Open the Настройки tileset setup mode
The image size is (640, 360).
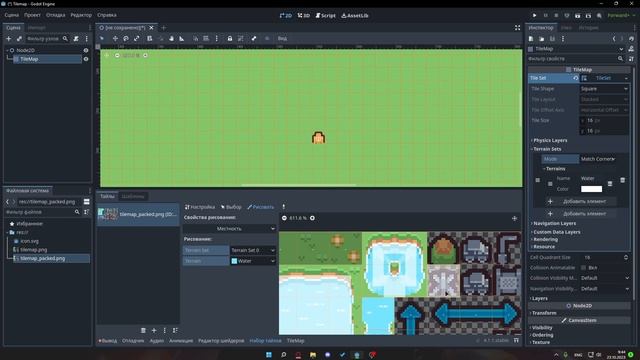click(x=200, y=207)
